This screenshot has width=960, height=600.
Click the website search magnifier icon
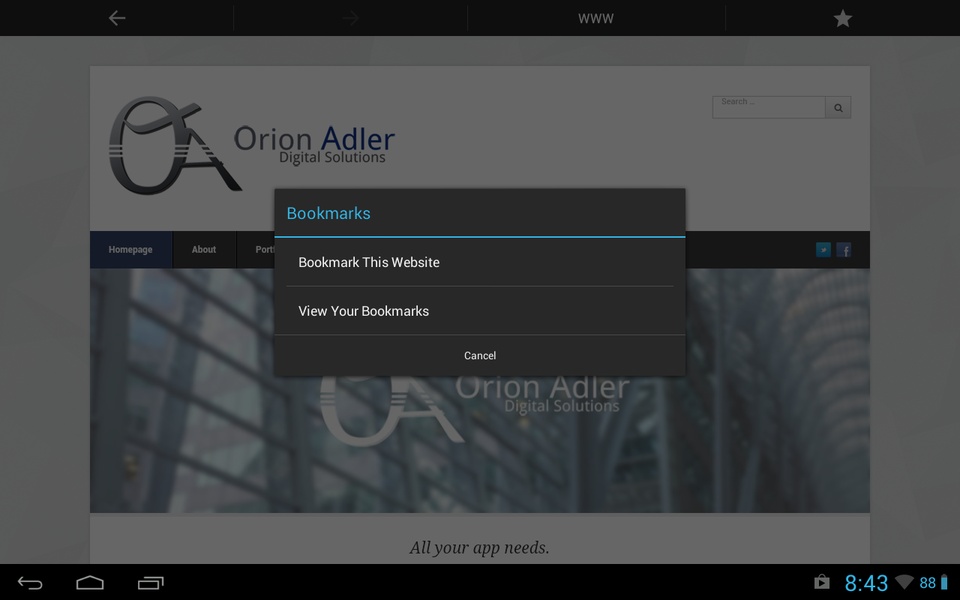[x=838, y=108]
